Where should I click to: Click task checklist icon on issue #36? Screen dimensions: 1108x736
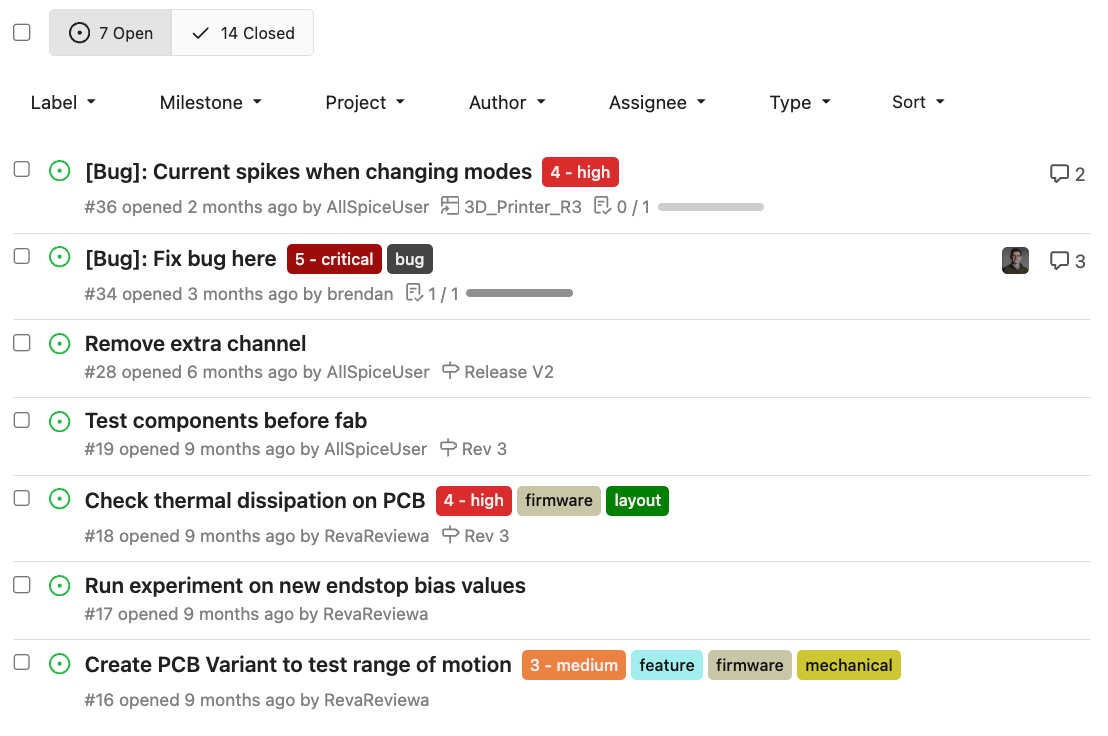[x=602, y=206]
